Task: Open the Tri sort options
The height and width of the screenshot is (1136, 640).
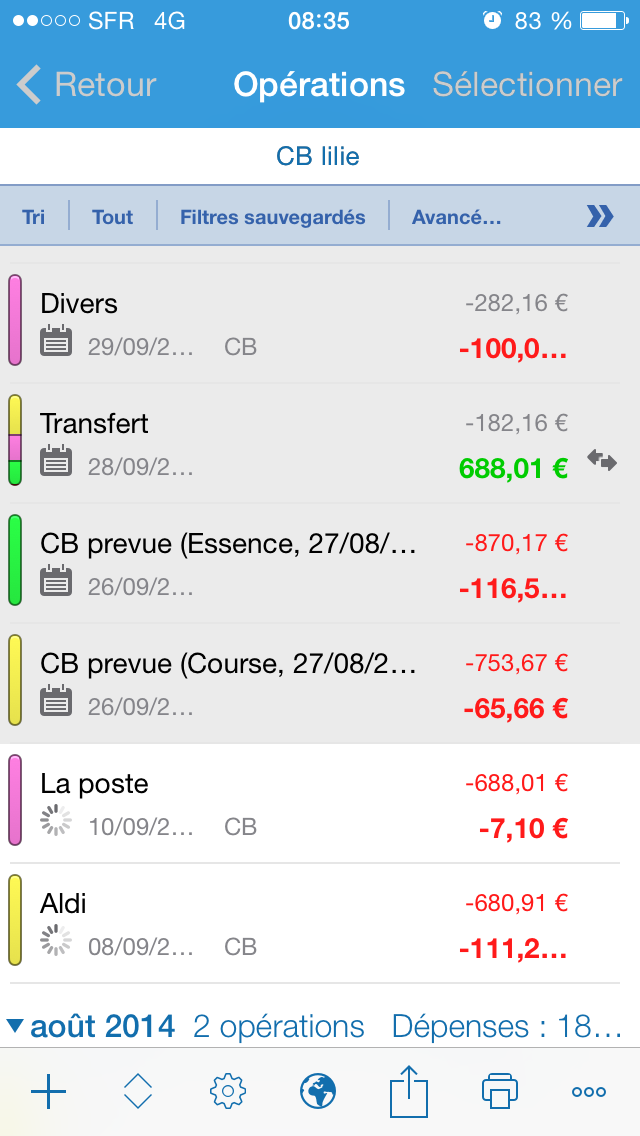Action: pyautogui.click(x=33, y=217)
